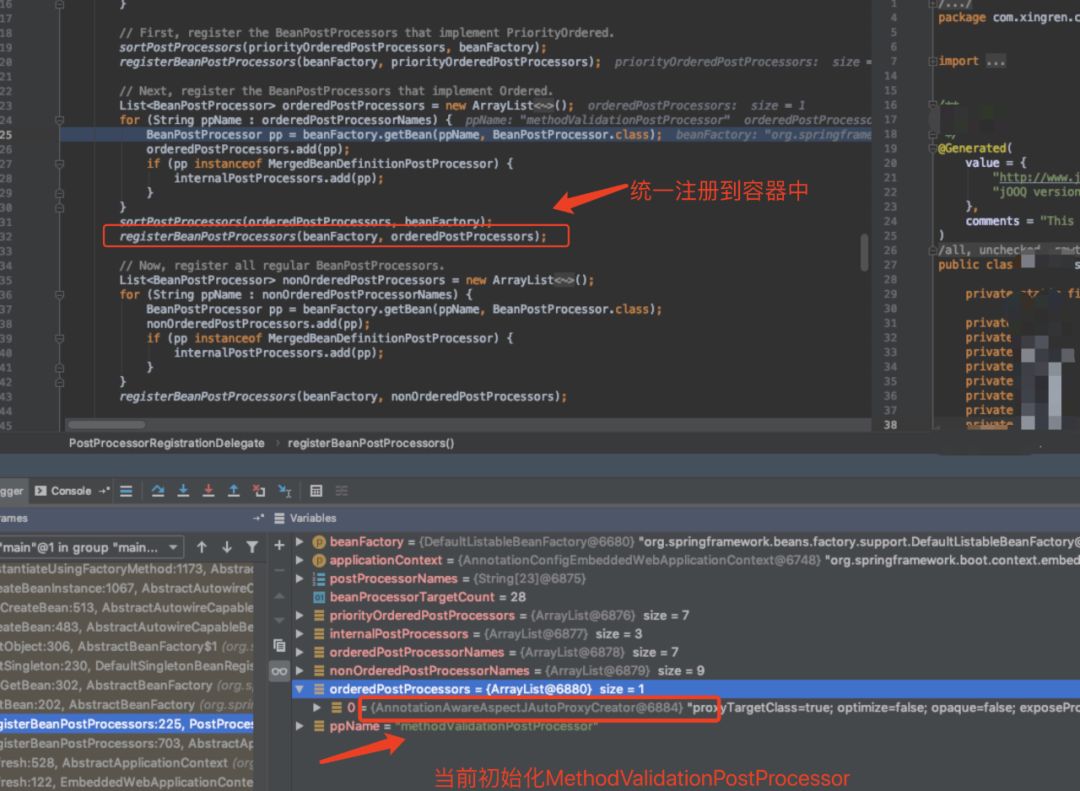The image size is (1080, 791).
Task: Click the Step Out debugger icon
Action: pyautogui.click(x=233, y=491)
